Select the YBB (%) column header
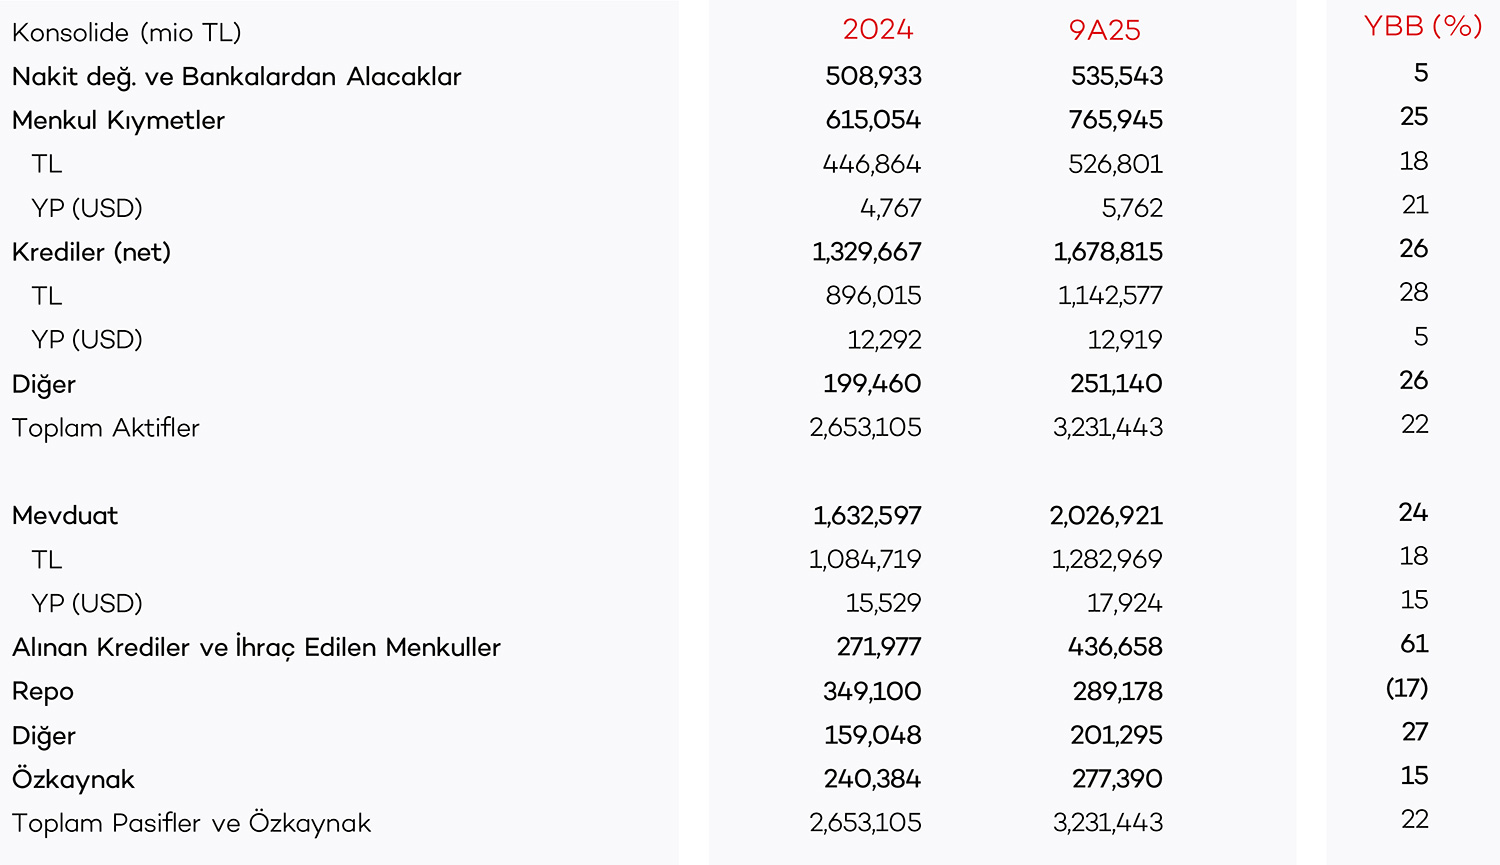Viewport: 1500px width, 865px height. [x=1422, y=26]
